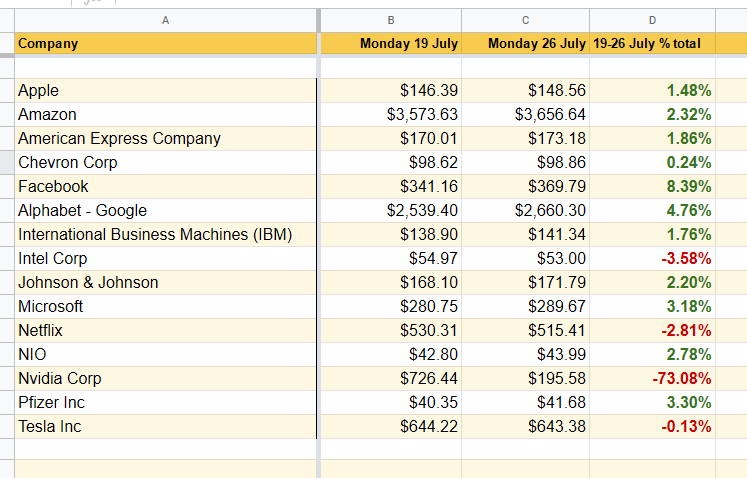Select column A header
Viewport: 747px width, 478px height.
click(165, 20)
